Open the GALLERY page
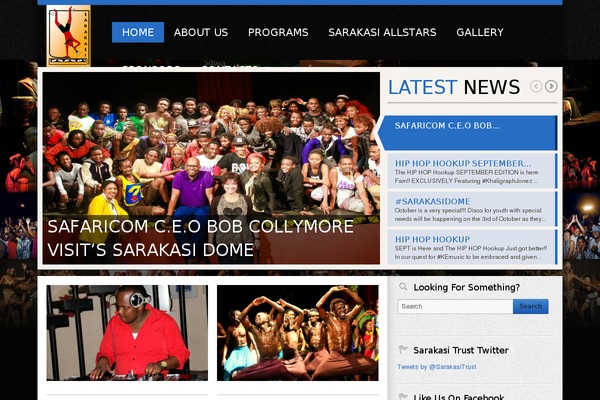600x400 pixels. point(480,32)
